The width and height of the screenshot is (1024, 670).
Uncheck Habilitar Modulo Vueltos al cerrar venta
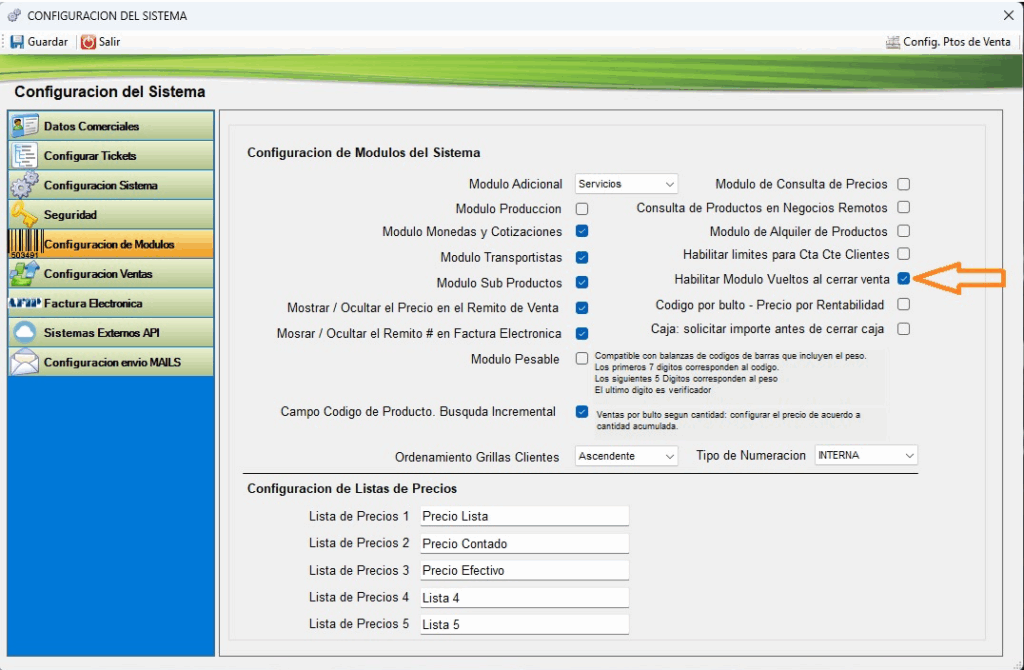(x=903, y=279)
